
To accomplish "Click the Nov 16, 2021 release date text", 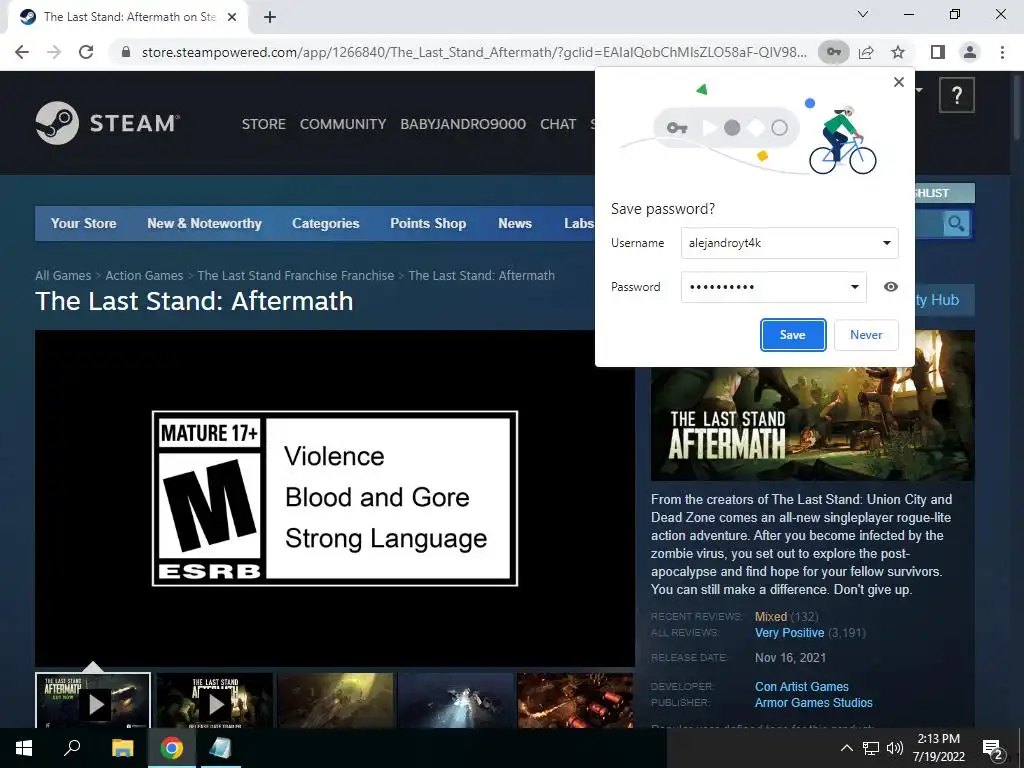I will [790, 658].
